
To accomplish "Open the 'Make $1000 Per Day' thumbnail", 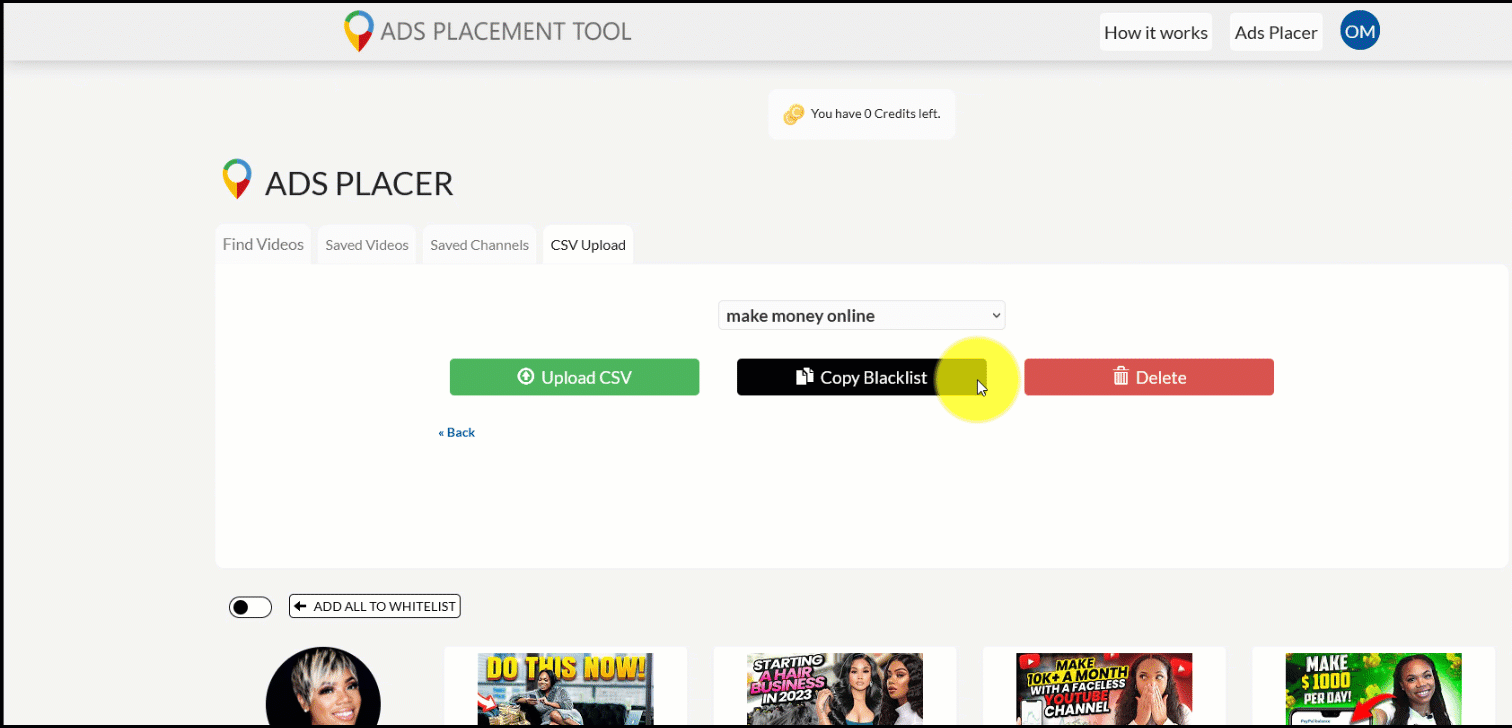I will click(x=1373, y=689).
